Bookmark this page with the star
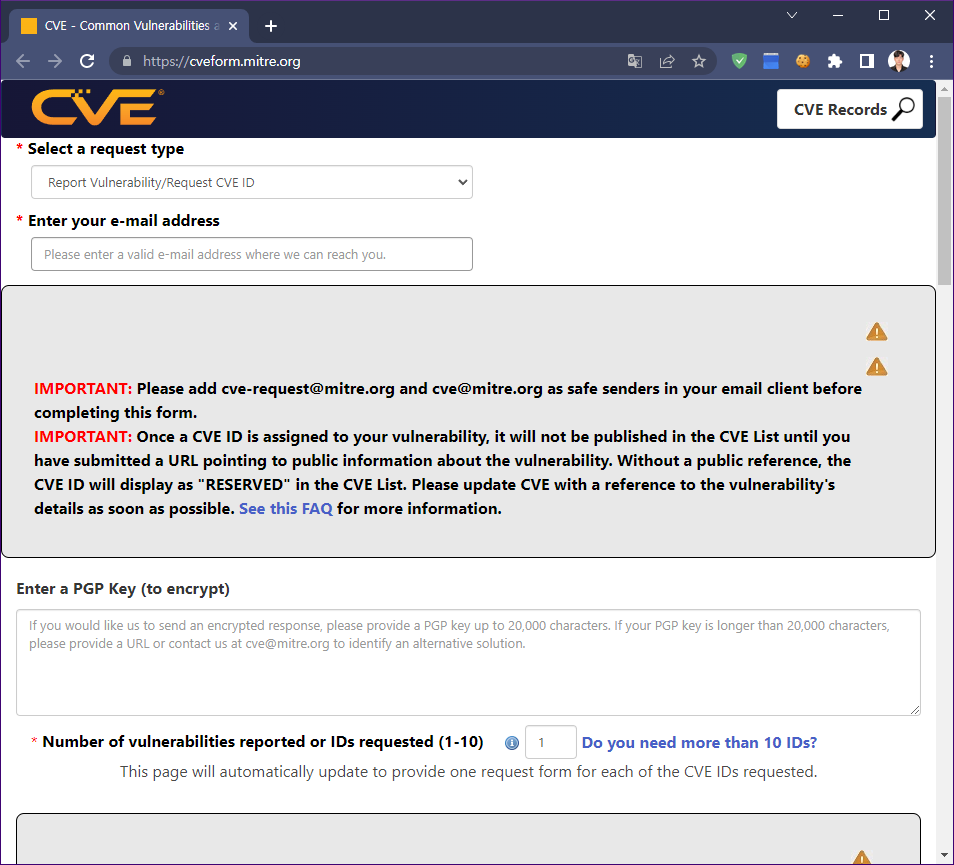 pyautogui.click(x=699, y=61)
